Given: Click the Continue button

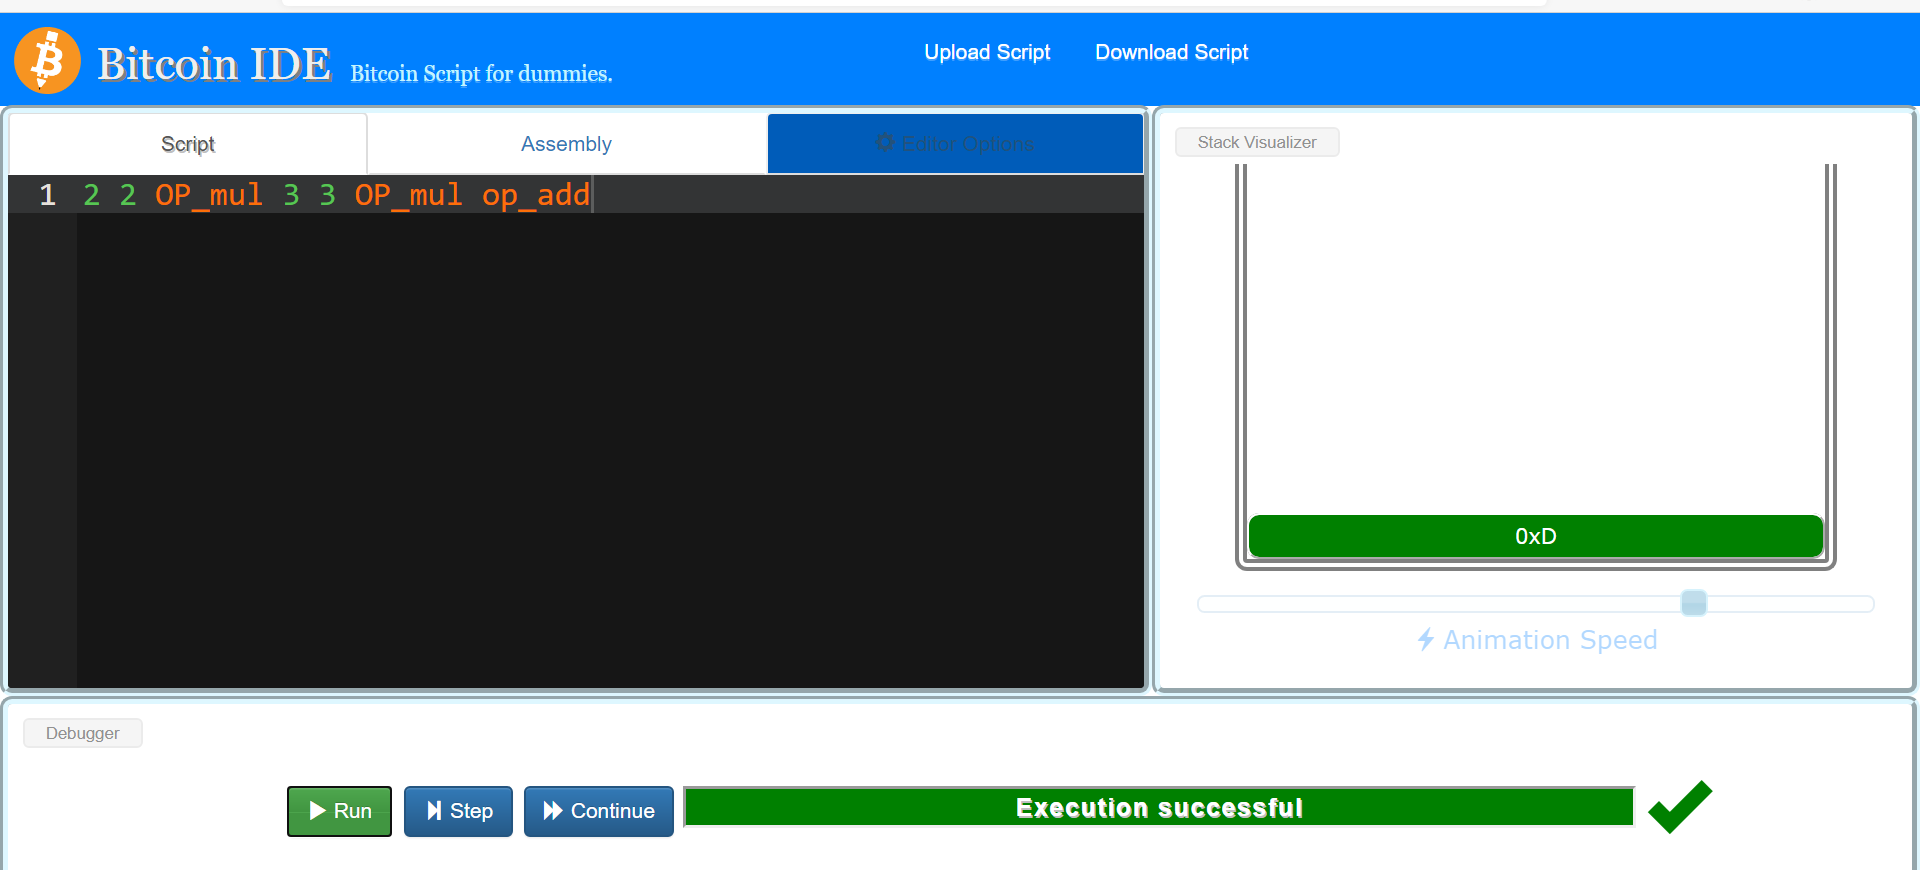Looking at the screenshot, I should pyautogui.click(x=598, y=811).
